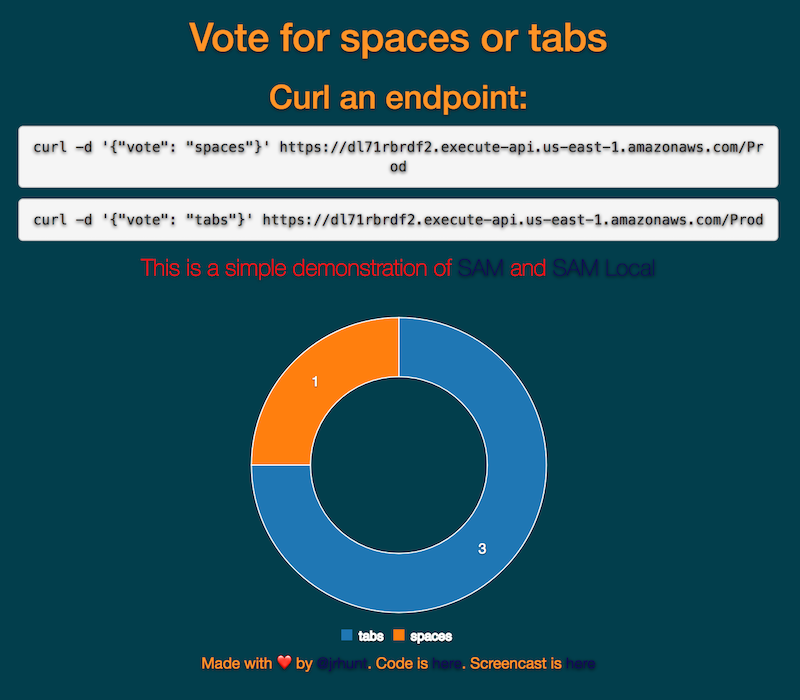Viewport: 800px width, 700px height.
Task: Click the value 3 on the chart
Action: click(482, 548)
